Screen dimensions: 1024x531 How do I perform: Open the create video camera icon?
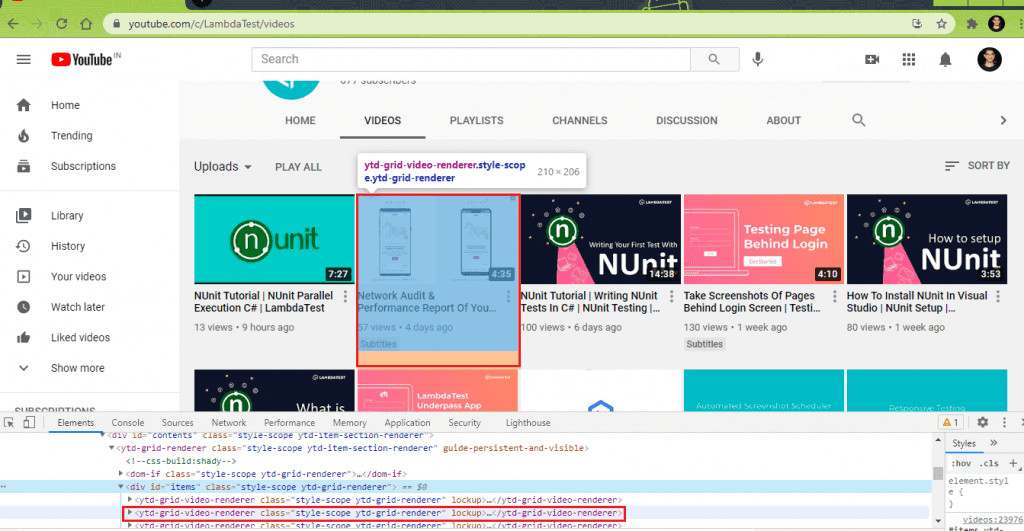coord(871,60)
